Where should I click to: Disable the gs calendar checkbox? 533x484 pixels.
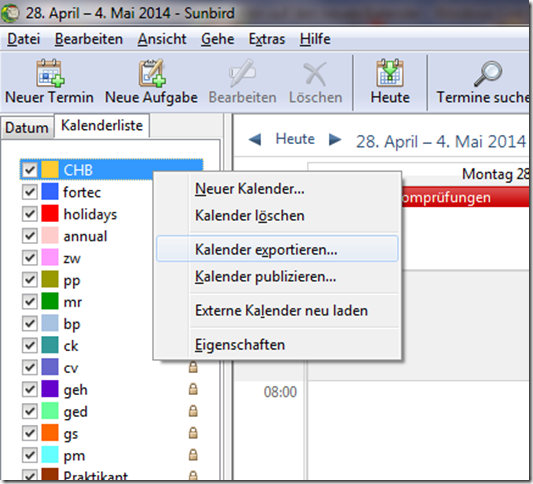coord(30,433)
